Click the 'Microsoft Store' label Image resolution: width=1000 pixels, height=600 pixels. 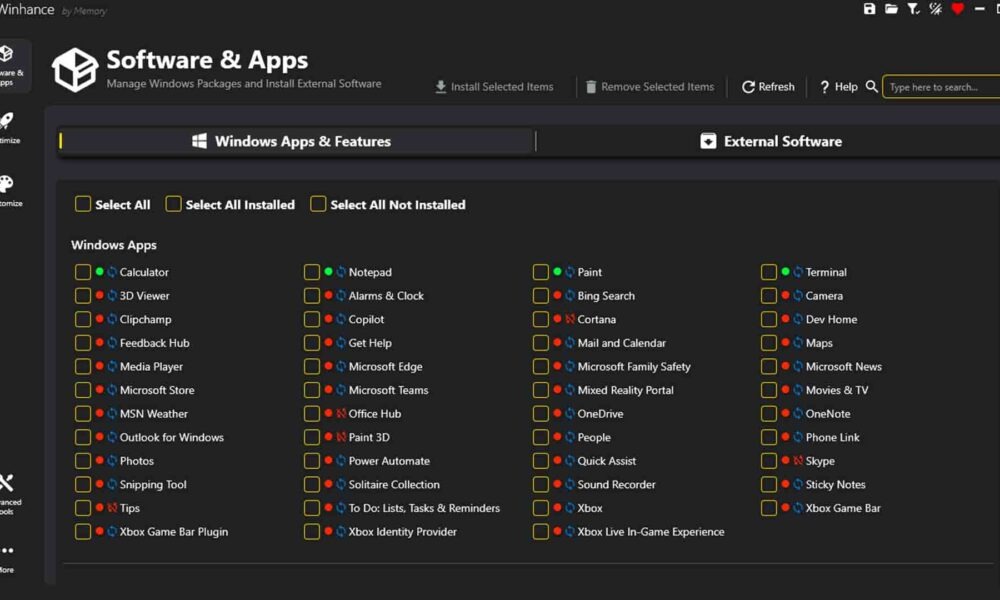click(x=157, y=390)
